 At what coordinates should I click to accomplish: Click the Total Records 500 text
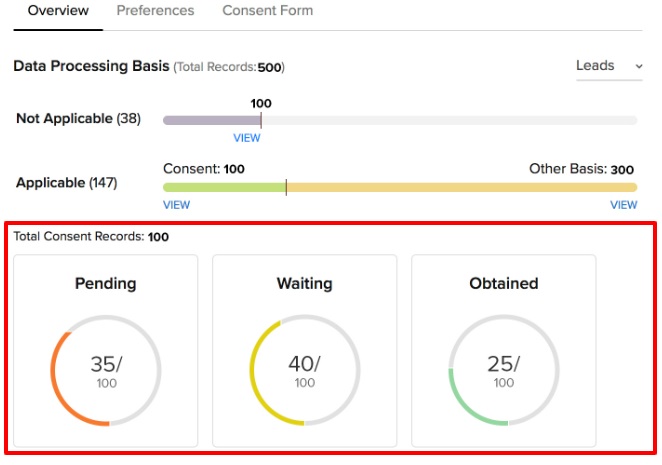[x=229, y=67]
